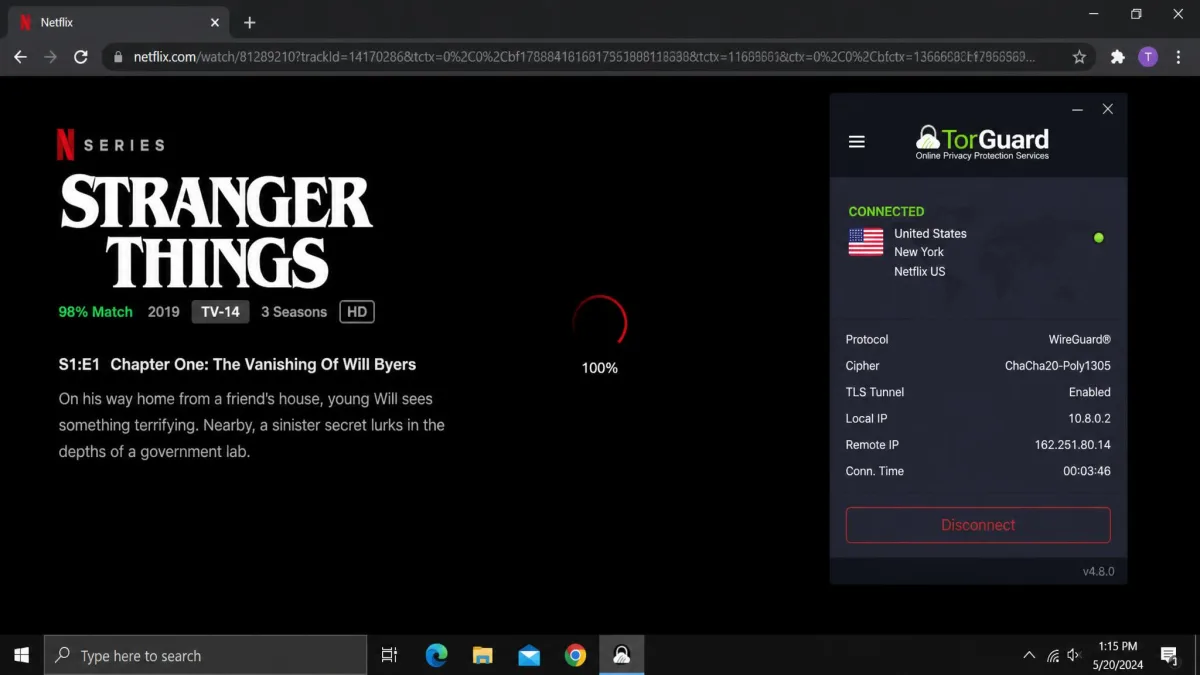Image resolution: width=1200 pixels, height=675 pixels.
Task: Switch to Chrome on taskbar
Action: tap(575, 655)
